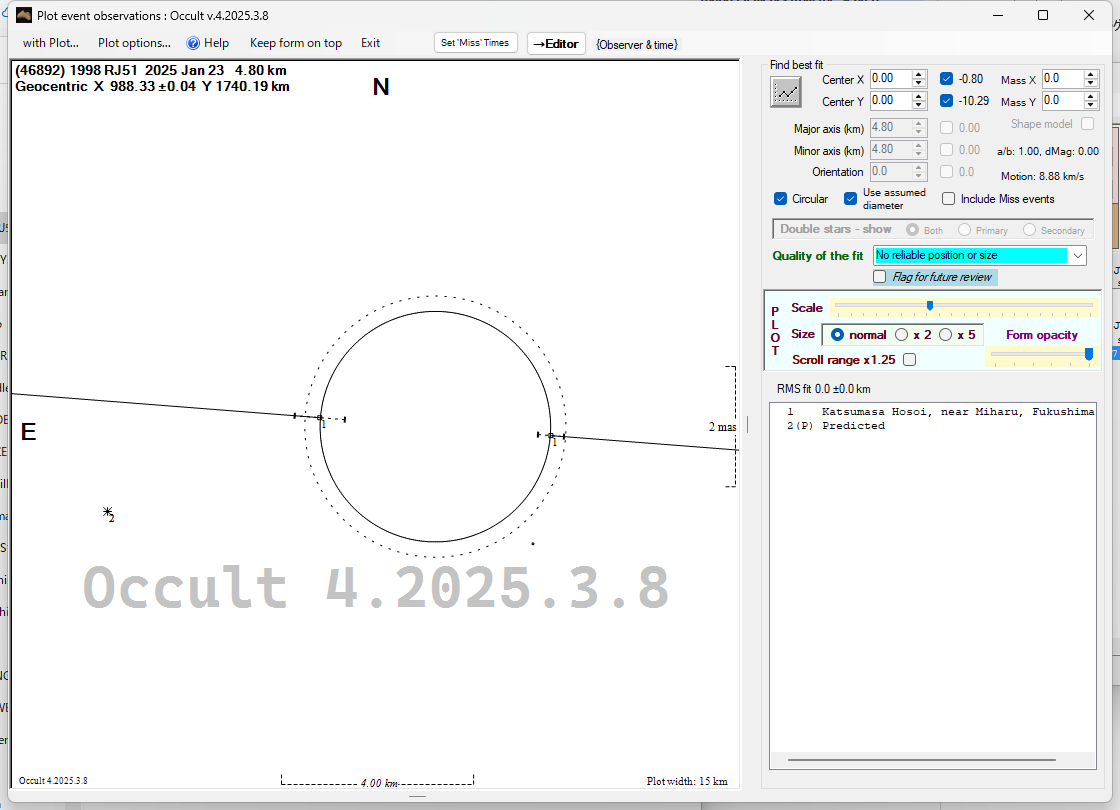The image size is (1120, 810).
Task: Click the Occult app icon in title bar
Action: (x=24, y=15)
